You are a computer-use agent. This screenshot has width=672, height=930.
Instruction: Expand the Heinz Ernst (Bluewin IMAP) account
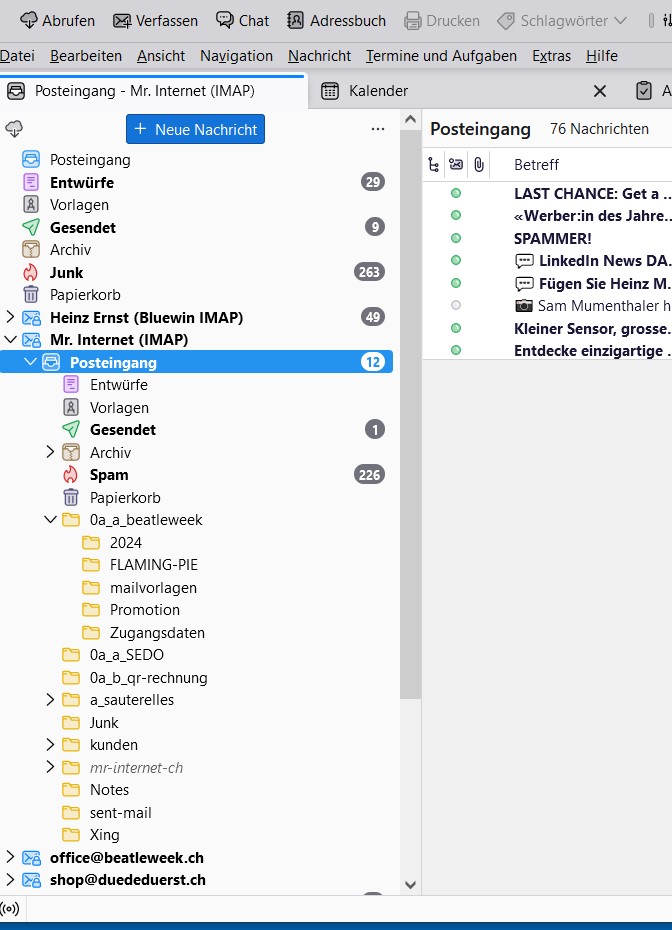click(10, 317)
